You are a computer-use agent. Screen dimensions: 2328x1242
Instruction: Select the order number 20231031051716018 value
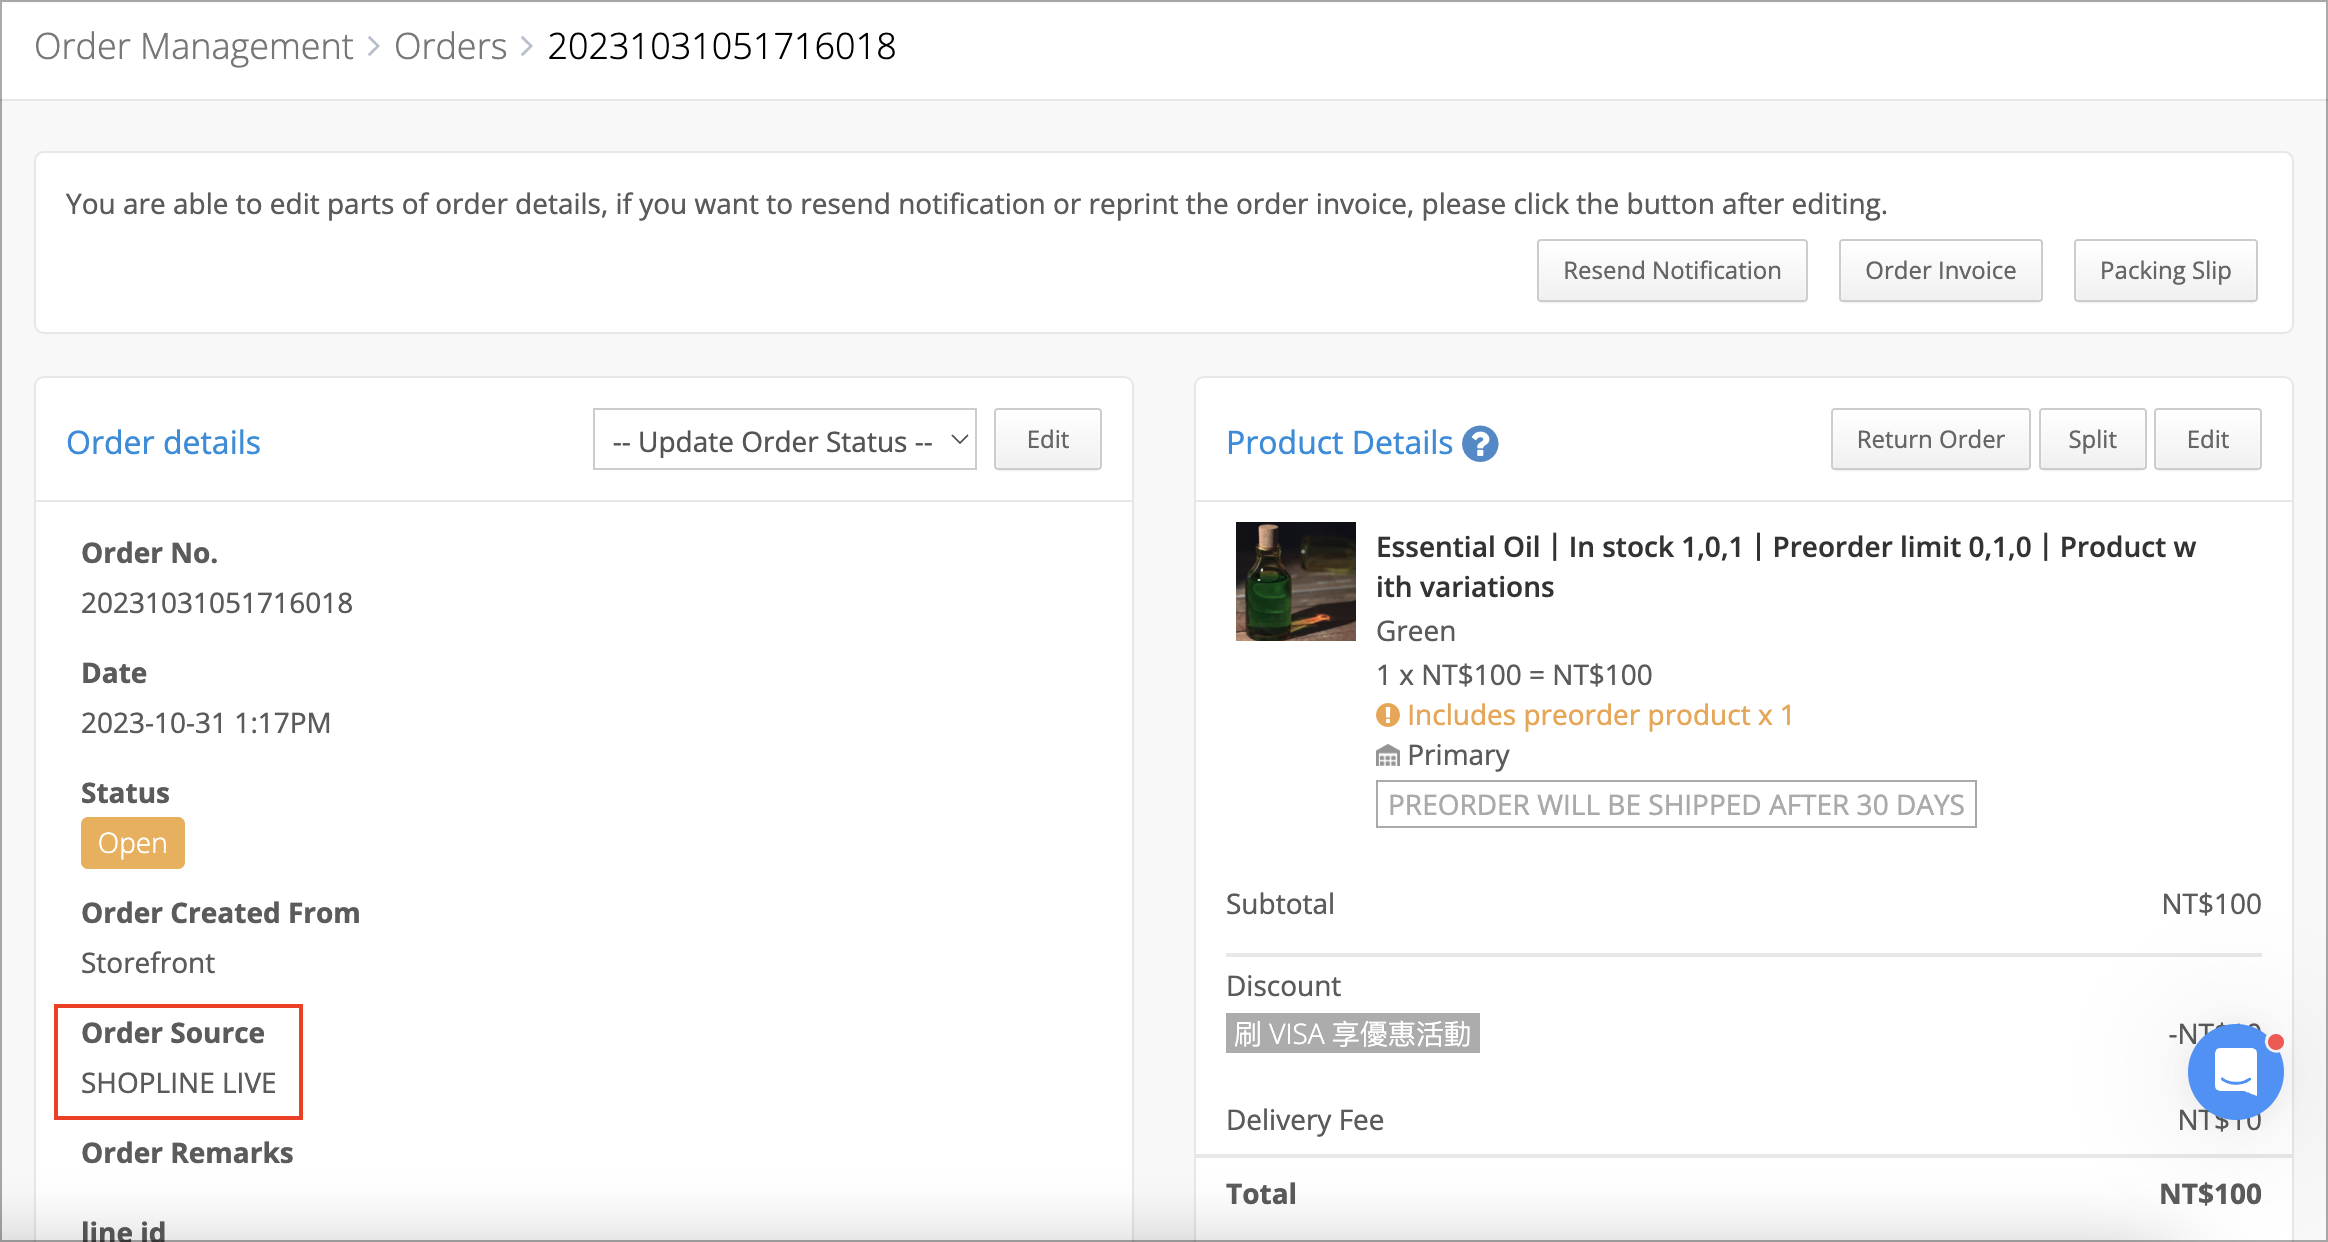pos(217,603)
